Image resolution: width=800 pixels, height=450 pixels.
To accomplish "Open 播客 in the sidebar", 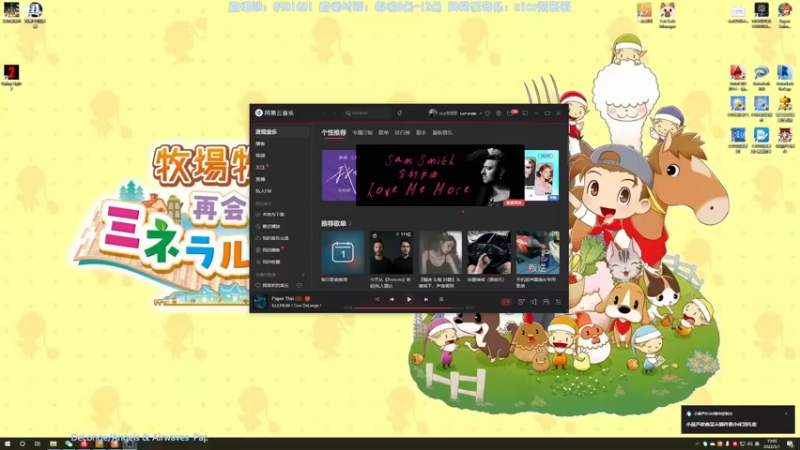I will [x=260, y=144].
